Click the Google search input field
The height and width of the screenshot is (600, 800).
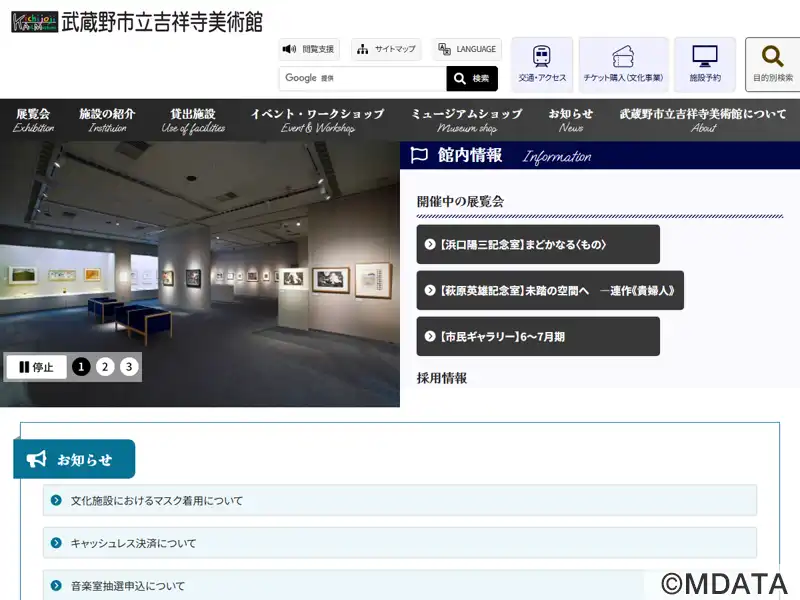(x=363, y=78)
